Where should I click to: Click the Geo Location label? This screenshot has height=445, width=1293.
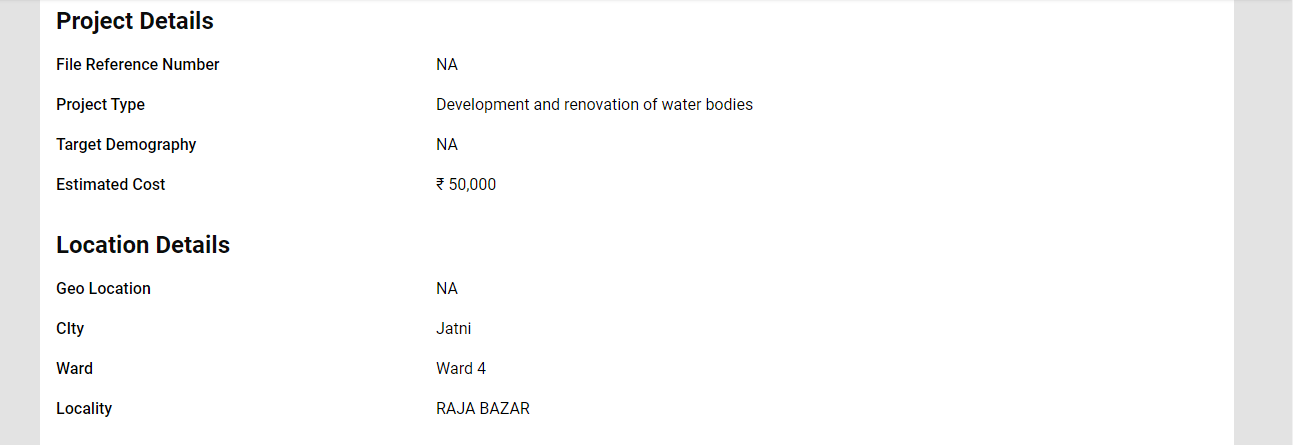tap(103, 289)
